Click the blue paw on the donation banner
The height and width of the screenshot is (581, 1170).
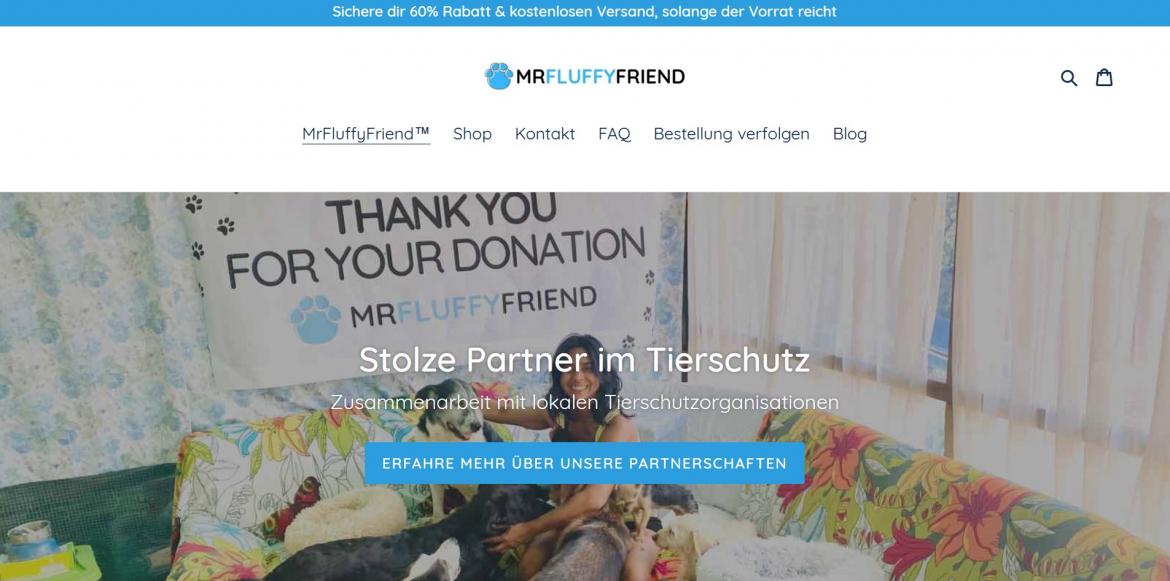click(316, 318)
